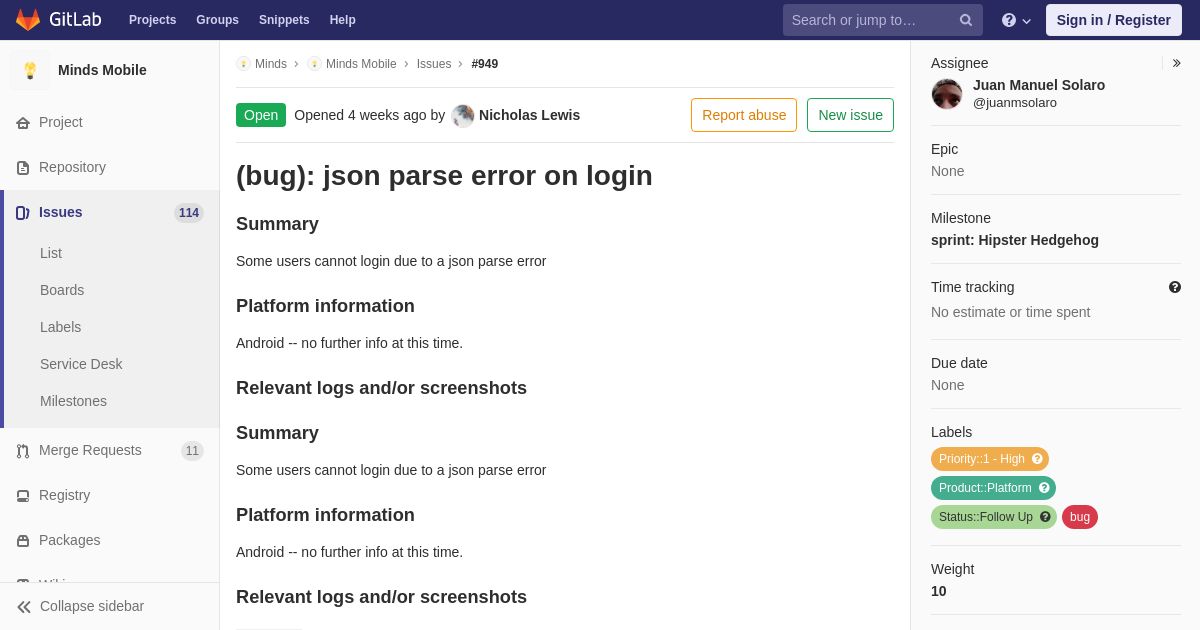Open the Minds breadcrumb link
This screenshot has width=1200, height=630.
coord(271,64)
